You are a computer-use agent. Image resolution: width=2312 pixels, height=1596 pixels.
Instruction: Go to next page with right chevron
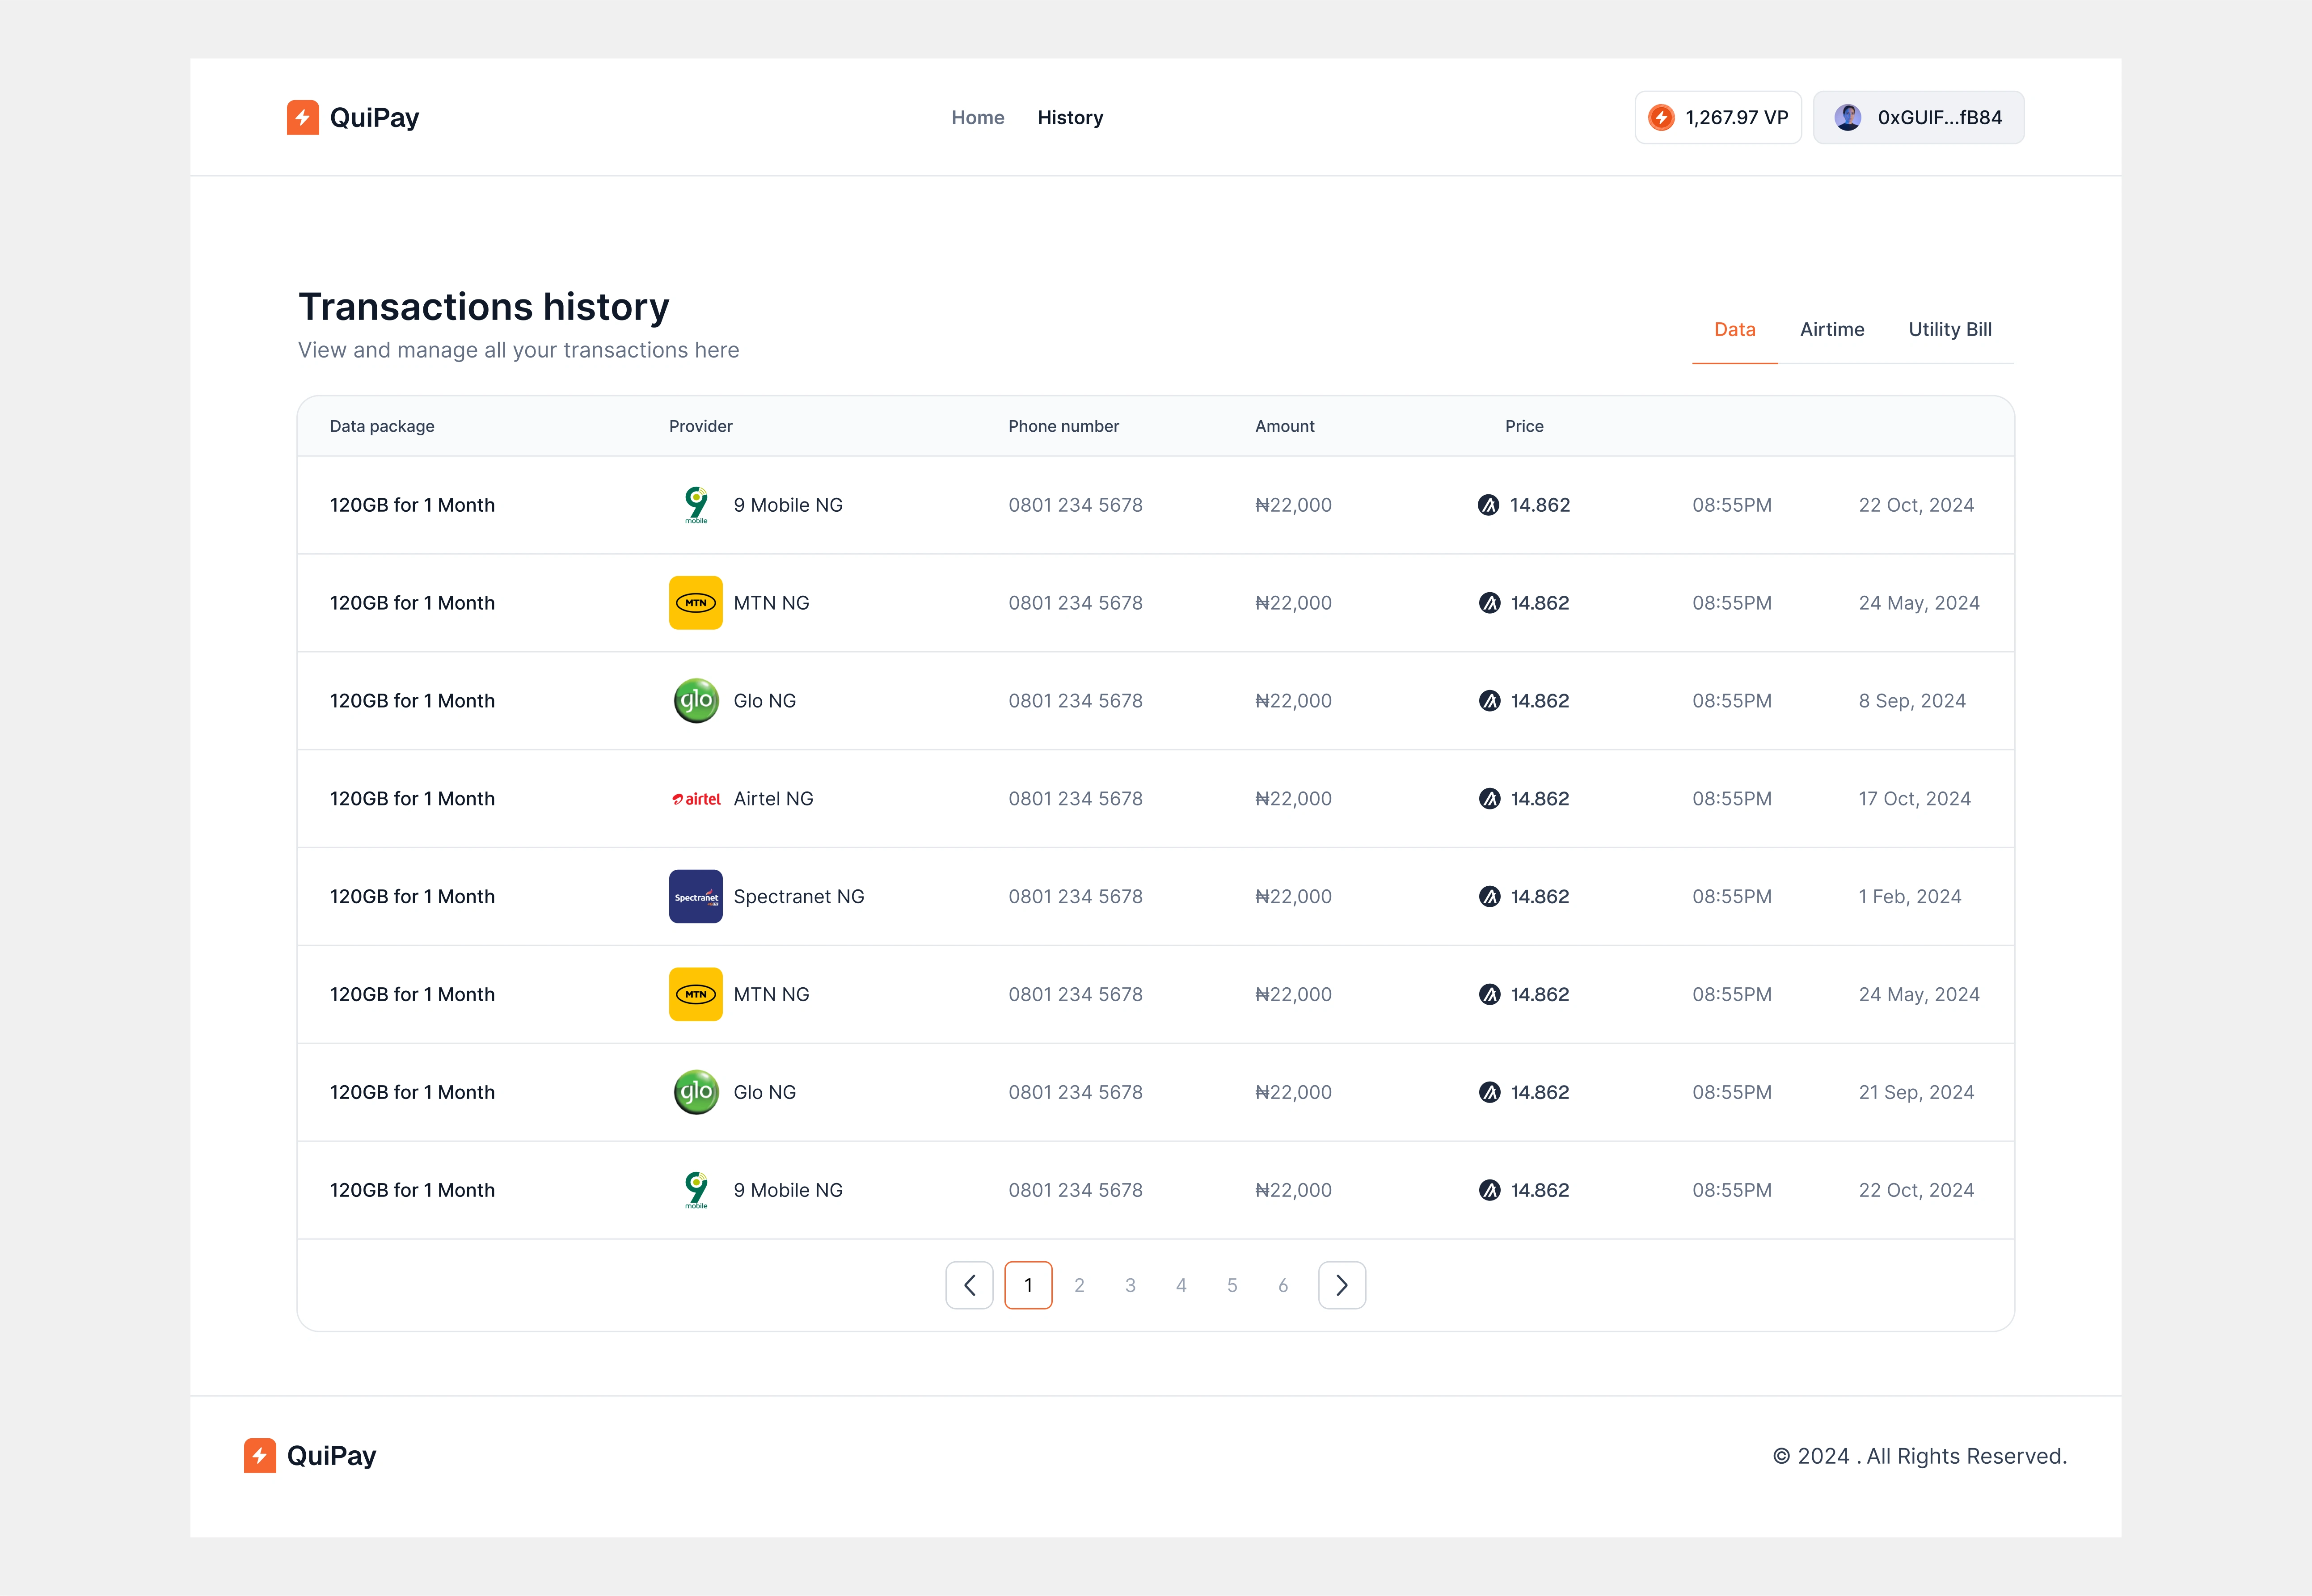pyautogui.click(x=1342, y=1285)
